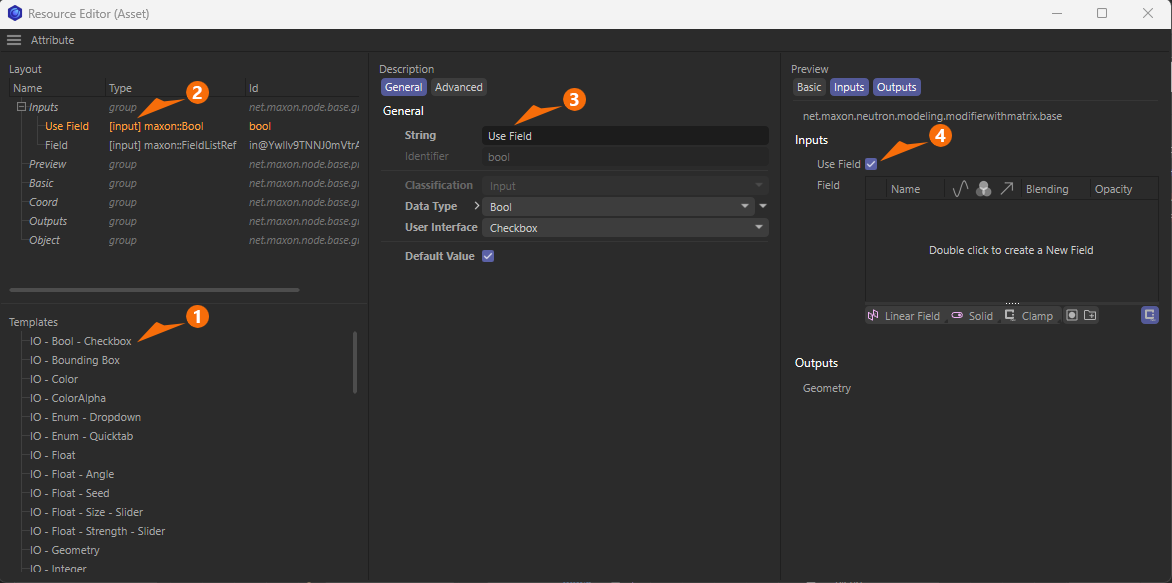Click the Id cell in@YwIlv9TNNJ0mVtrA

303,145
